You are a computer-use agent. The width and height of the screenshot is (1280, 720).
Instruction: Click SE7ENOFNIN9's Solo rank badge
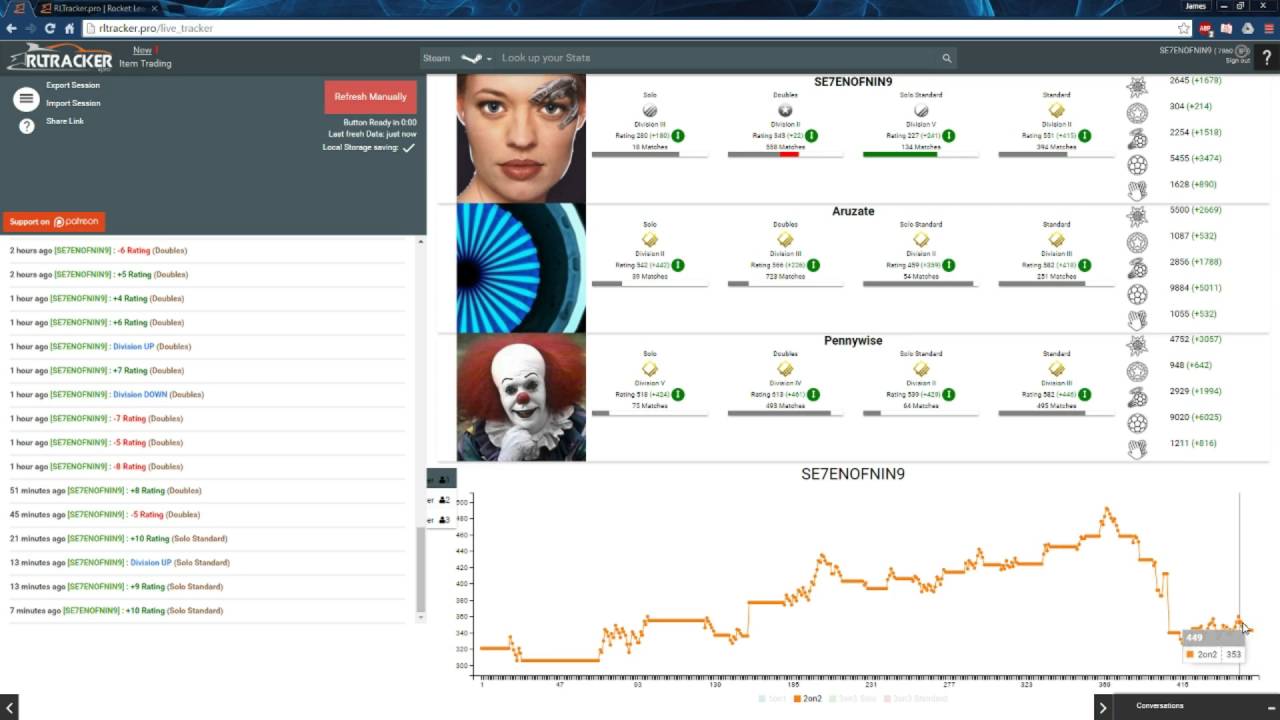tap(650, 111)
